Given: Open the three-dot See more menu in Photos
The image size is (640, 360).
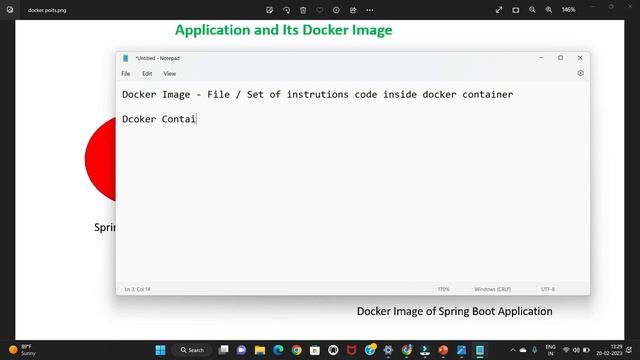Looking at the screenshot, I should pos(370,10).
